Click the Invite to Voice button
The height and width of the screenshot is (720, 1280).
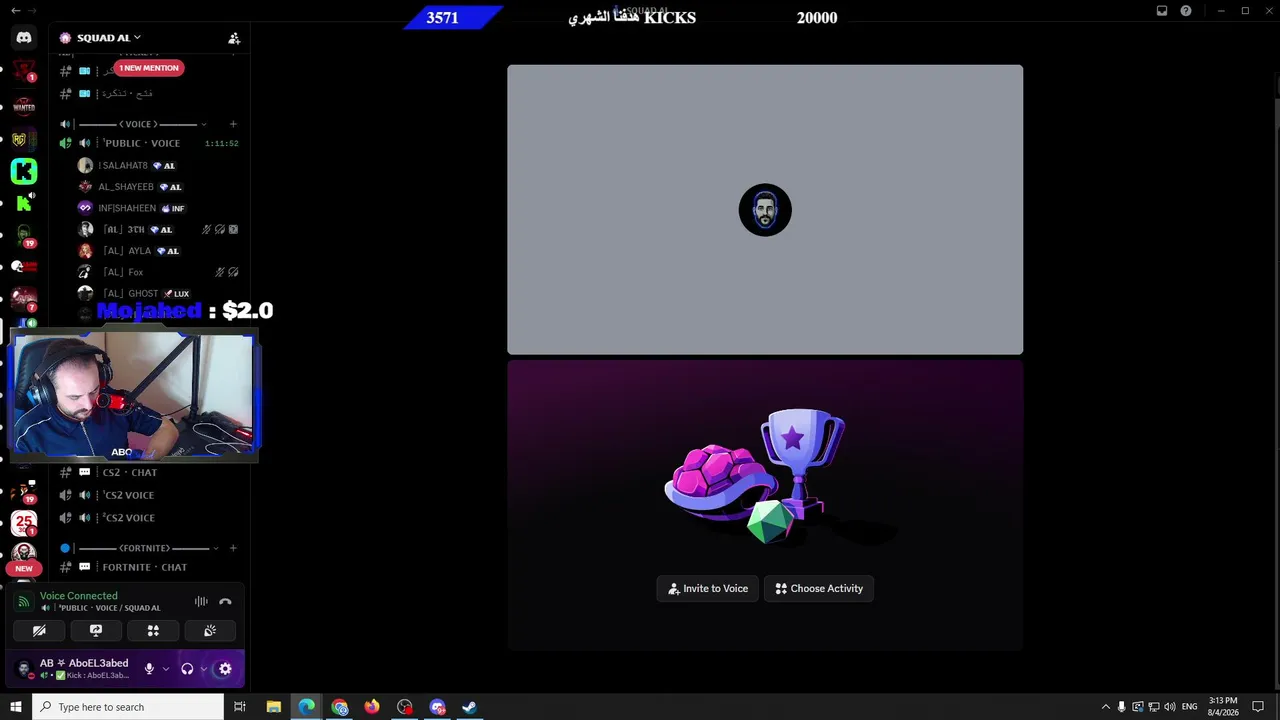click(708, 589)
